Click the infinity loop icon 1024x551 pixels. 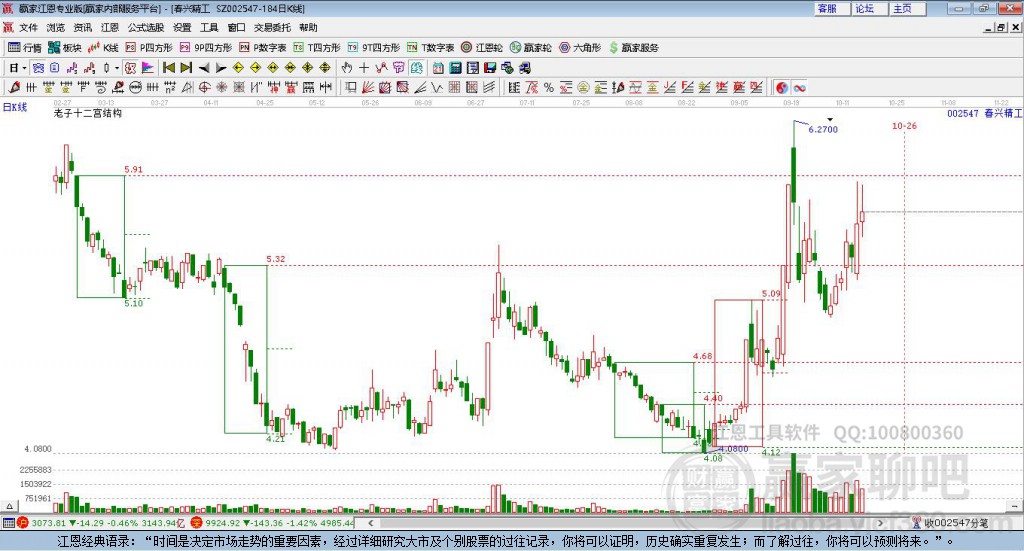(799, 87)
